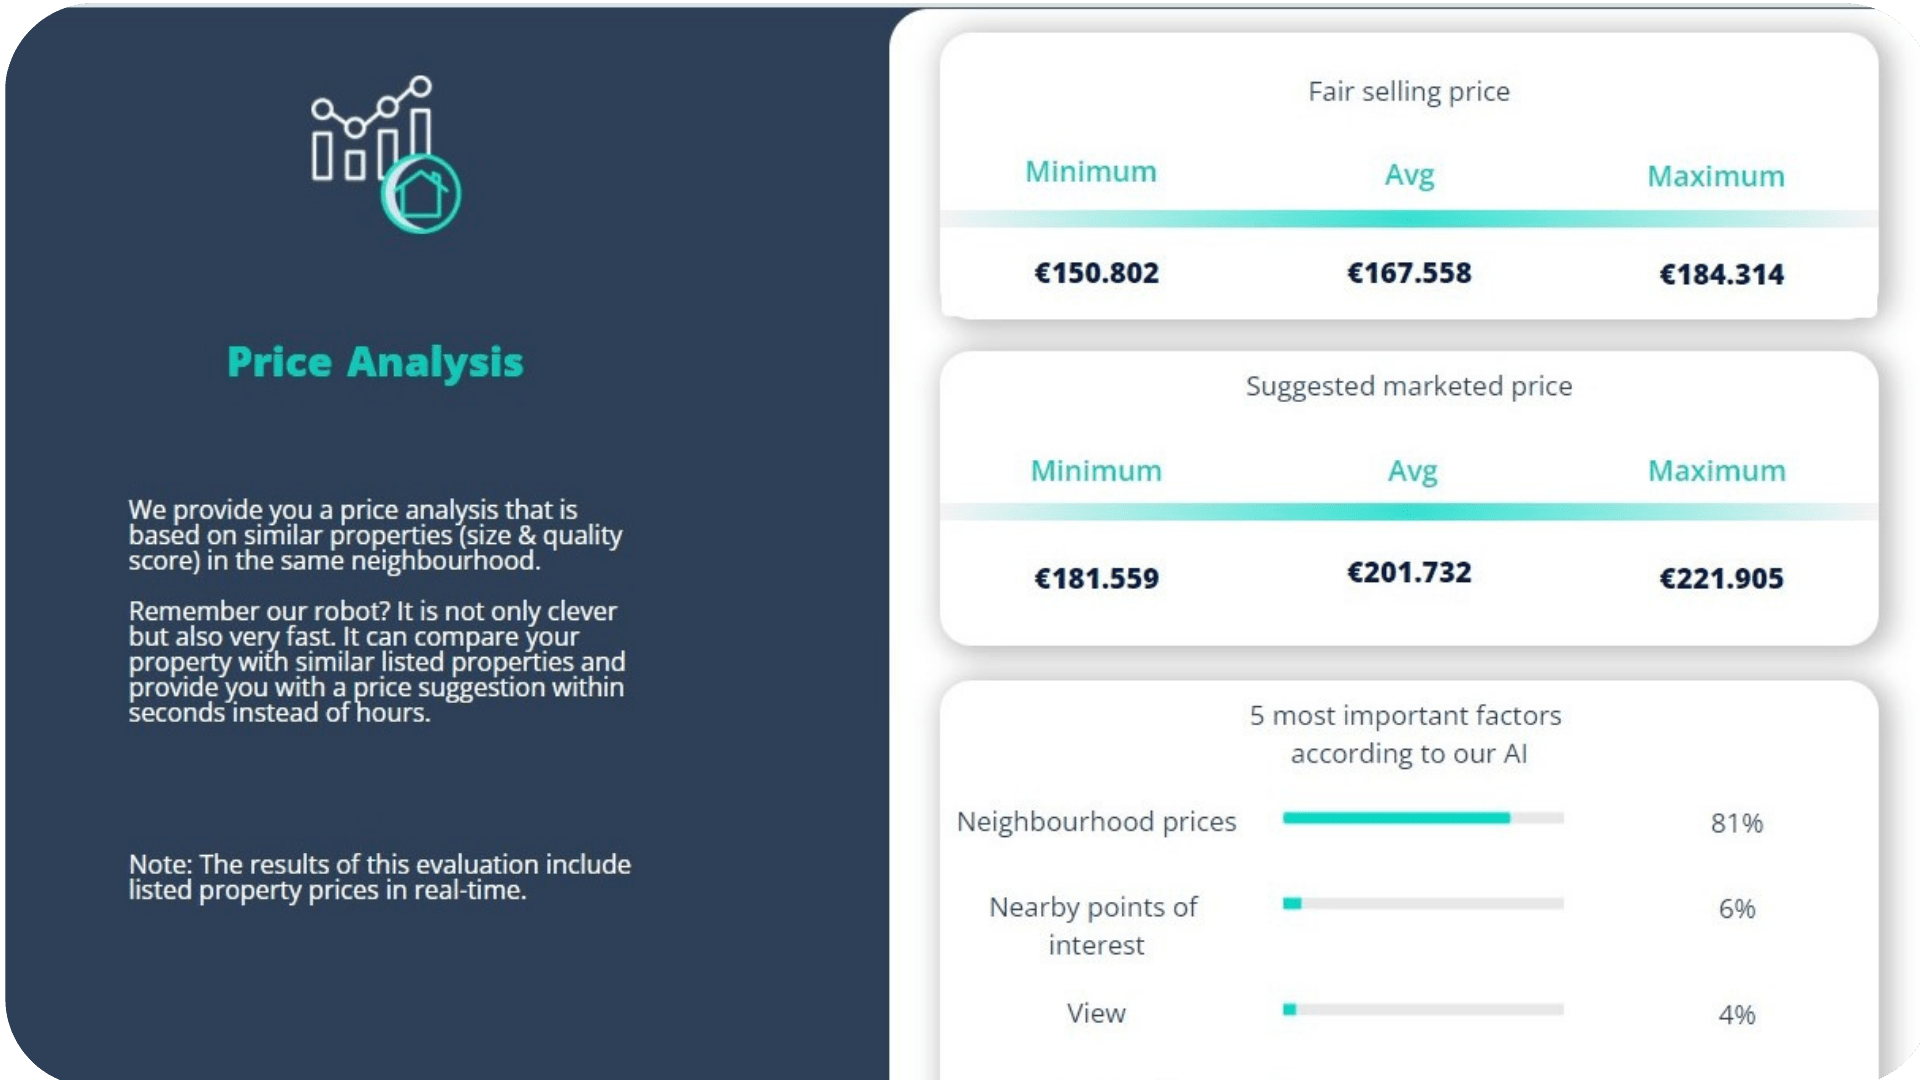The height and width of the screenshot is (1080, 1920).
Task: Click the €201.732 average marketed price
Action: [x=1409, y=572]
